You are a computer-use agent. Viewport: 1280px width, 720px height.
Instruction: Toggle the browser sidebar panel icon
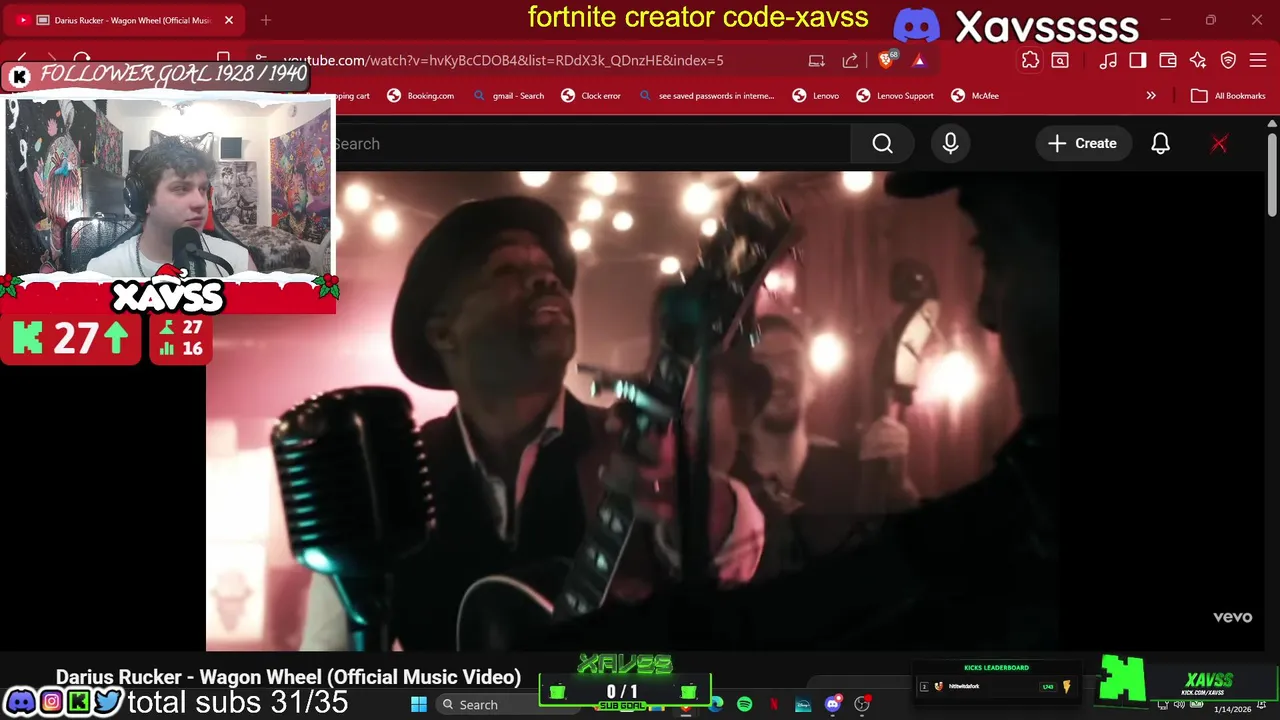point(1138,61)
